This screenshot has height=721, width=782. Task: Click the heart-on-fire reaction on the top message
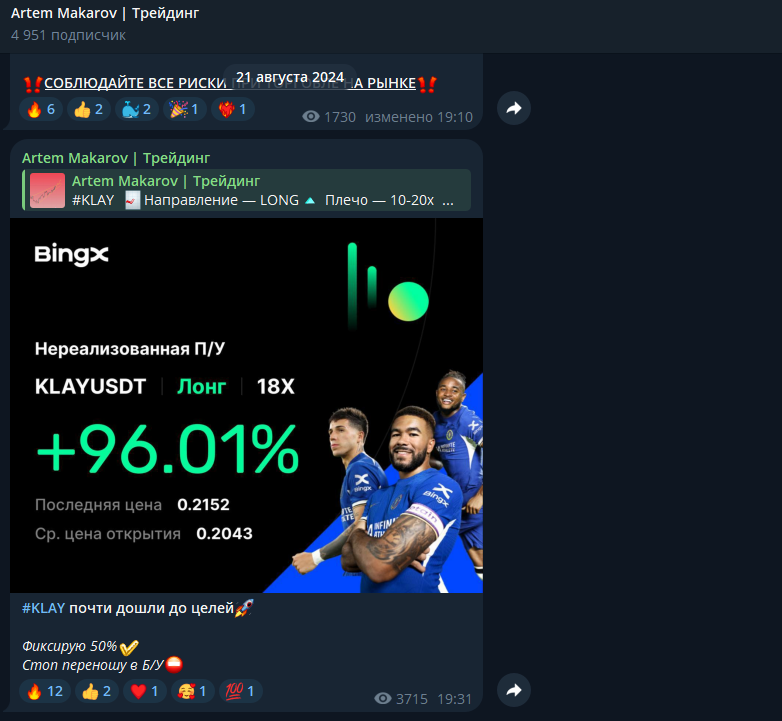[x=232, y=109]
